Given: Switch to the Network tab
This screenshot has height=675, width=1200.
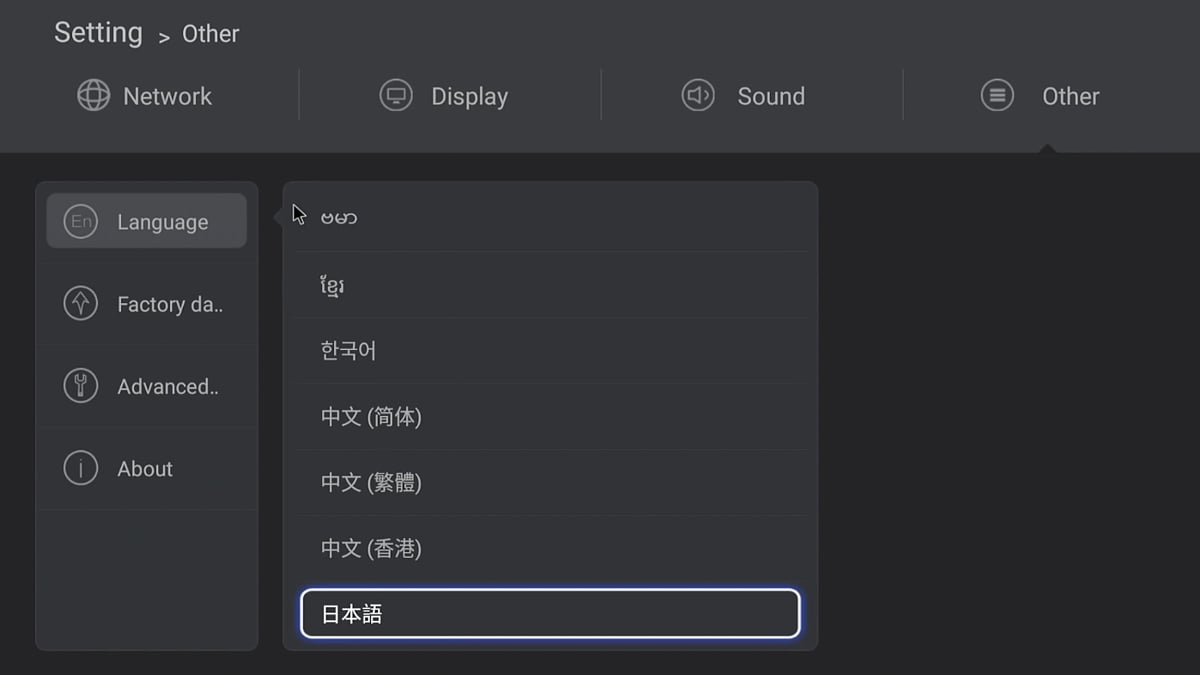Looking at the screenshot, I should click(167, 96).
